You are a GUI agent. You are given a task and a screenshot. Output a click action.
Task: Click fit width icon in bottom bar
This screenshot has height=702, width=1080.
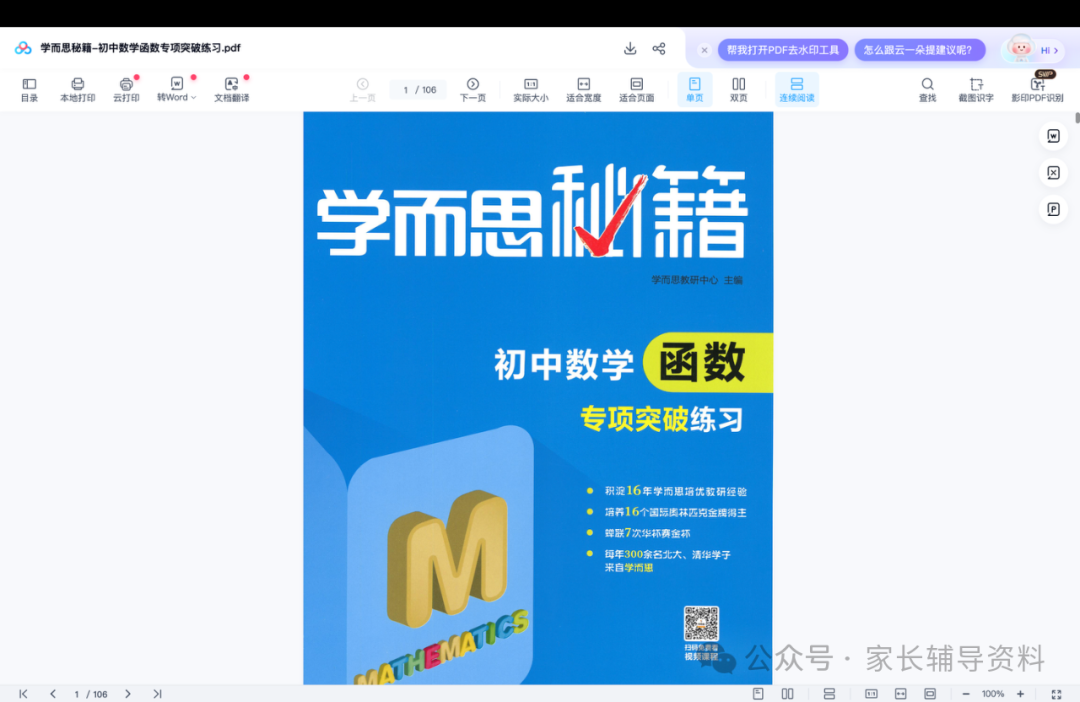pyautogui.click(x=900, y=694)
